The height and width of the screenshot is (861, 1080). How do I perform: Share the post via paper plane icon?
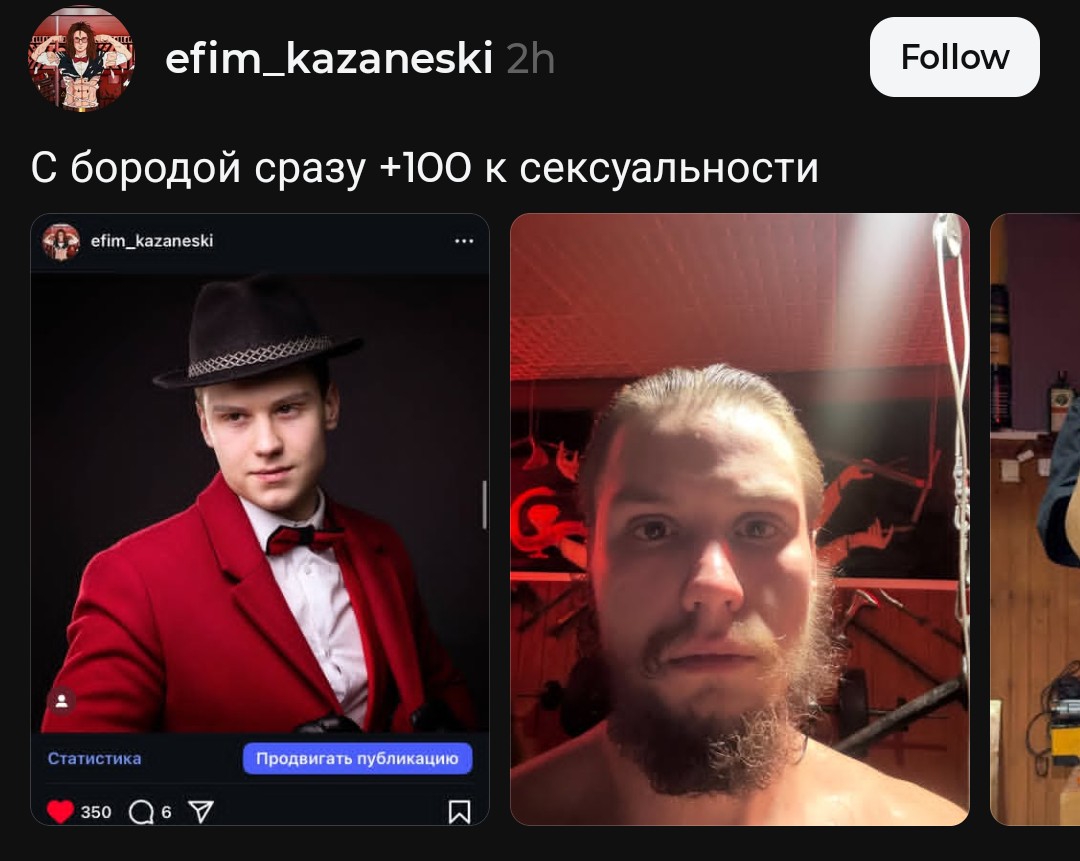coord(200,811)
